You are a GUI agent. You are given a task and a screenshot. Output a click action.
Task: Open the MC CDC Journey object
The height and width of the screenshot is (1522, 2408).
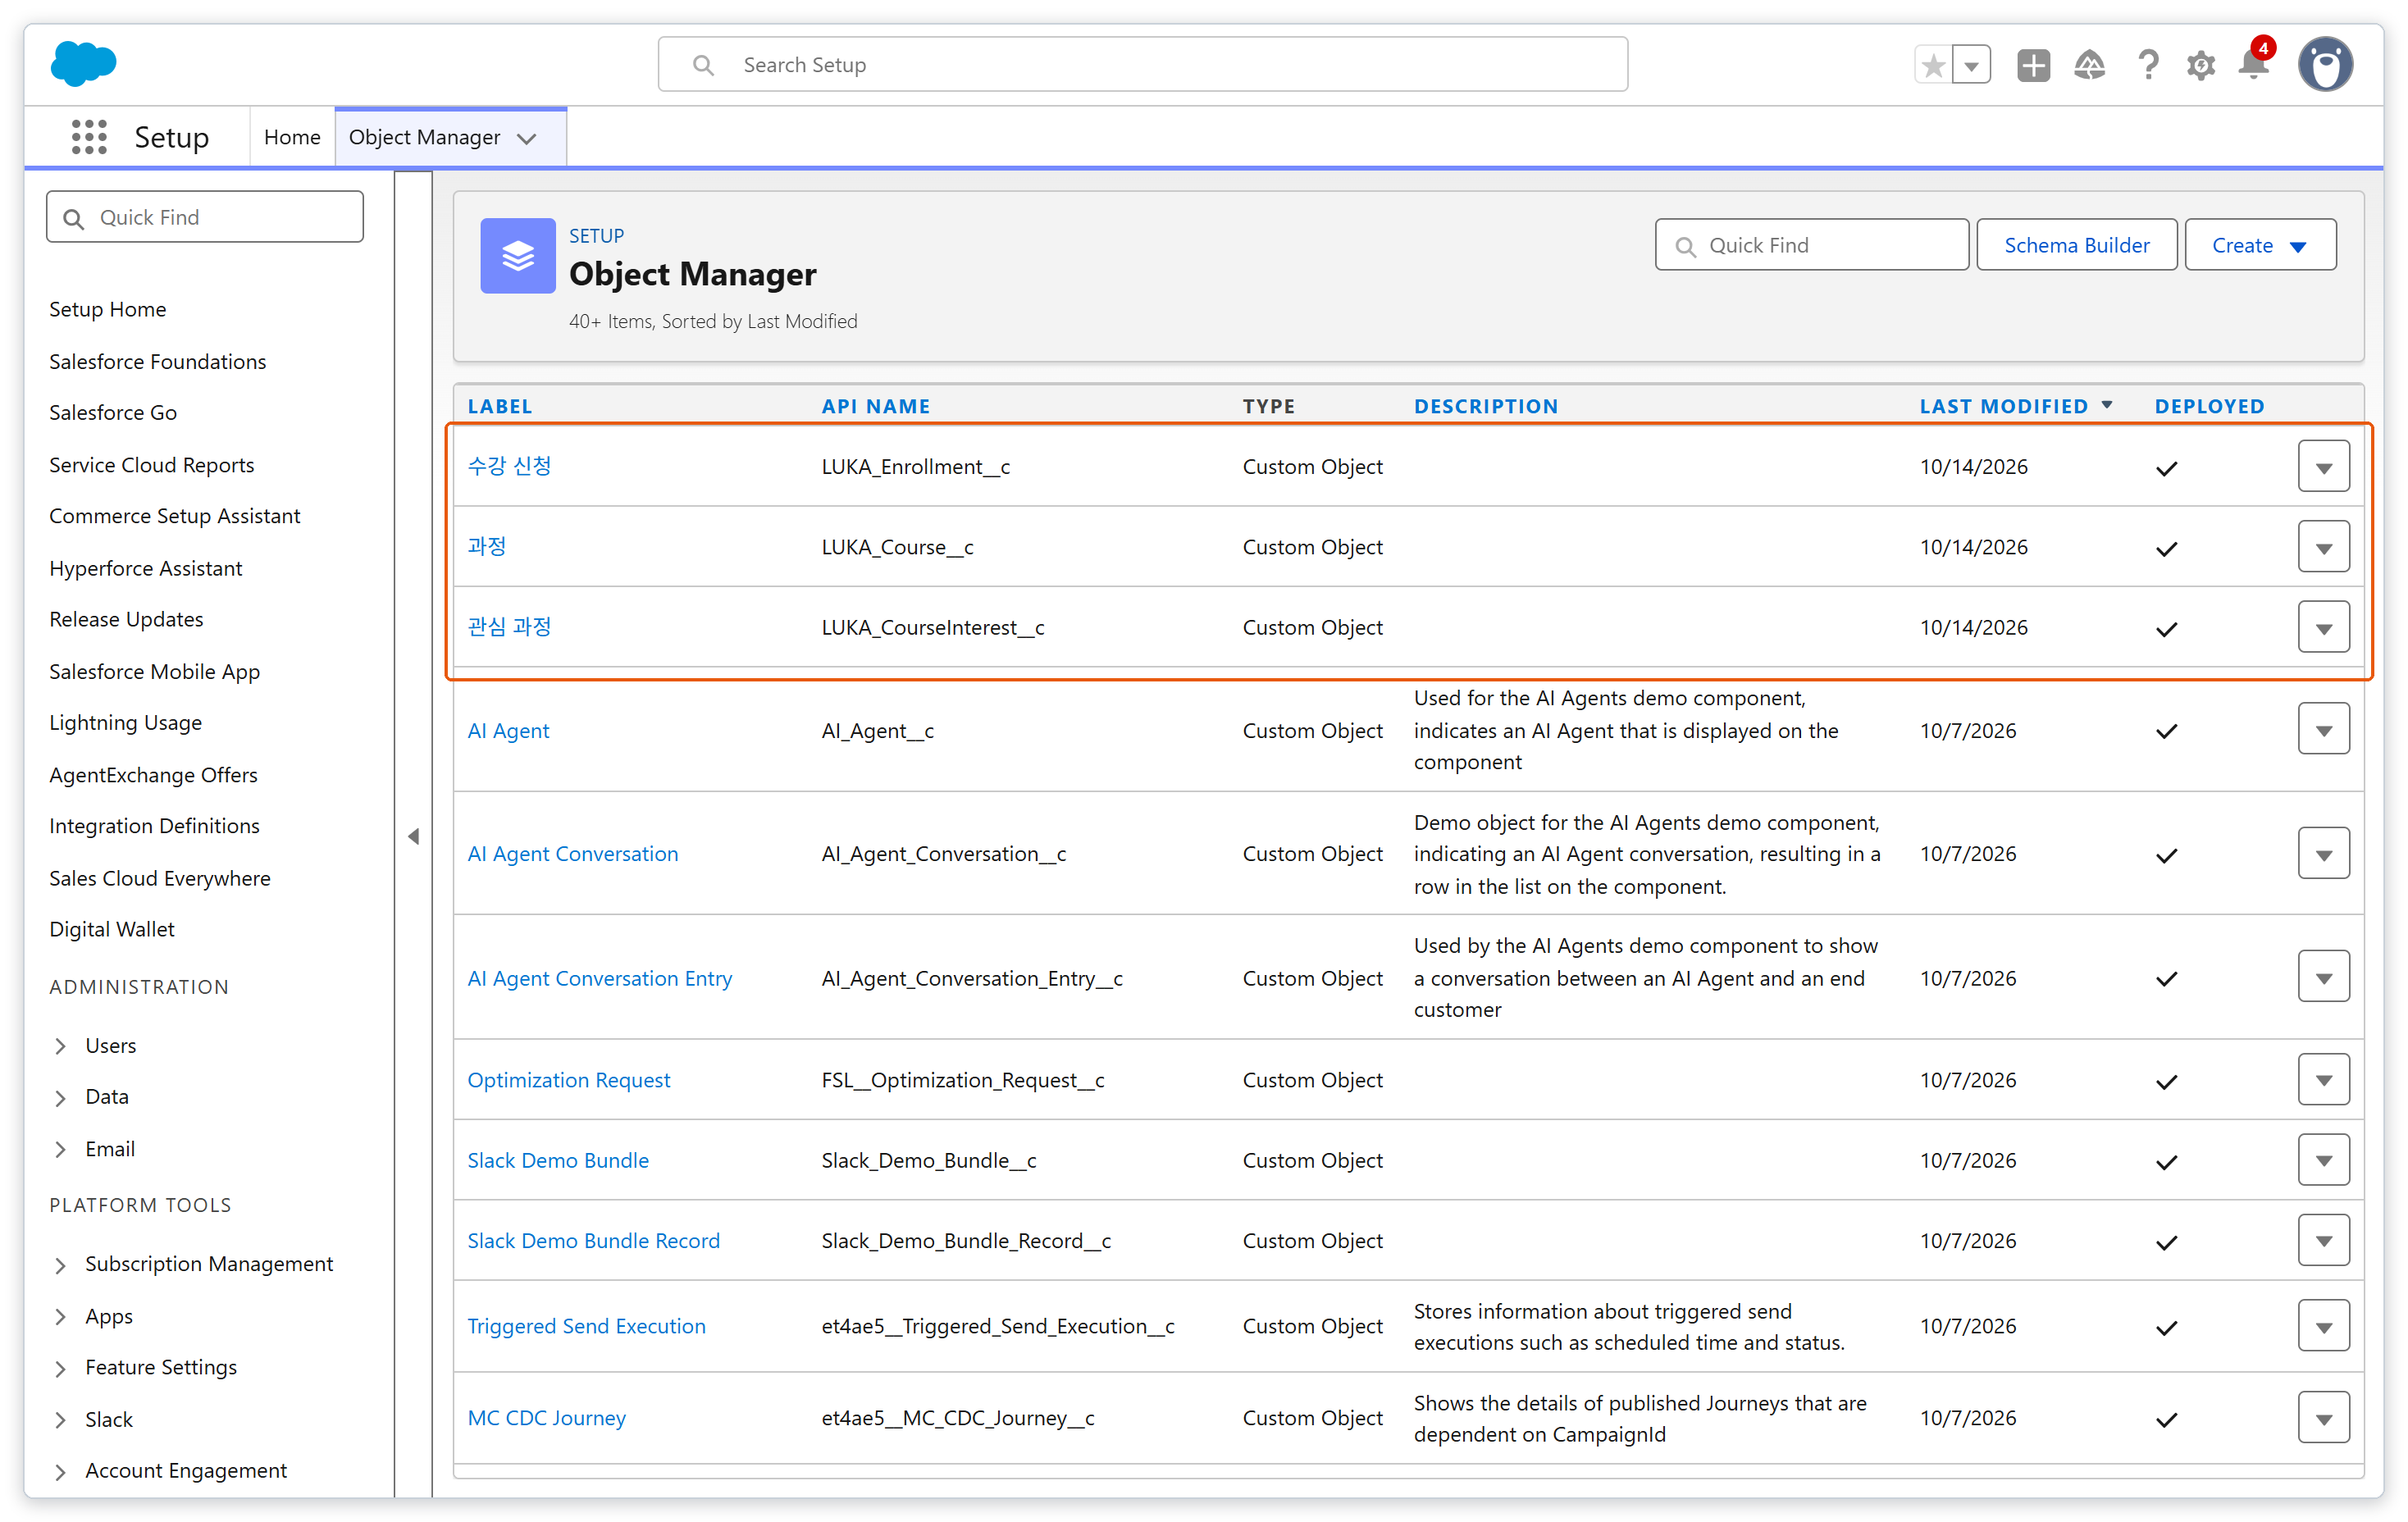[x=547, y=1418]
